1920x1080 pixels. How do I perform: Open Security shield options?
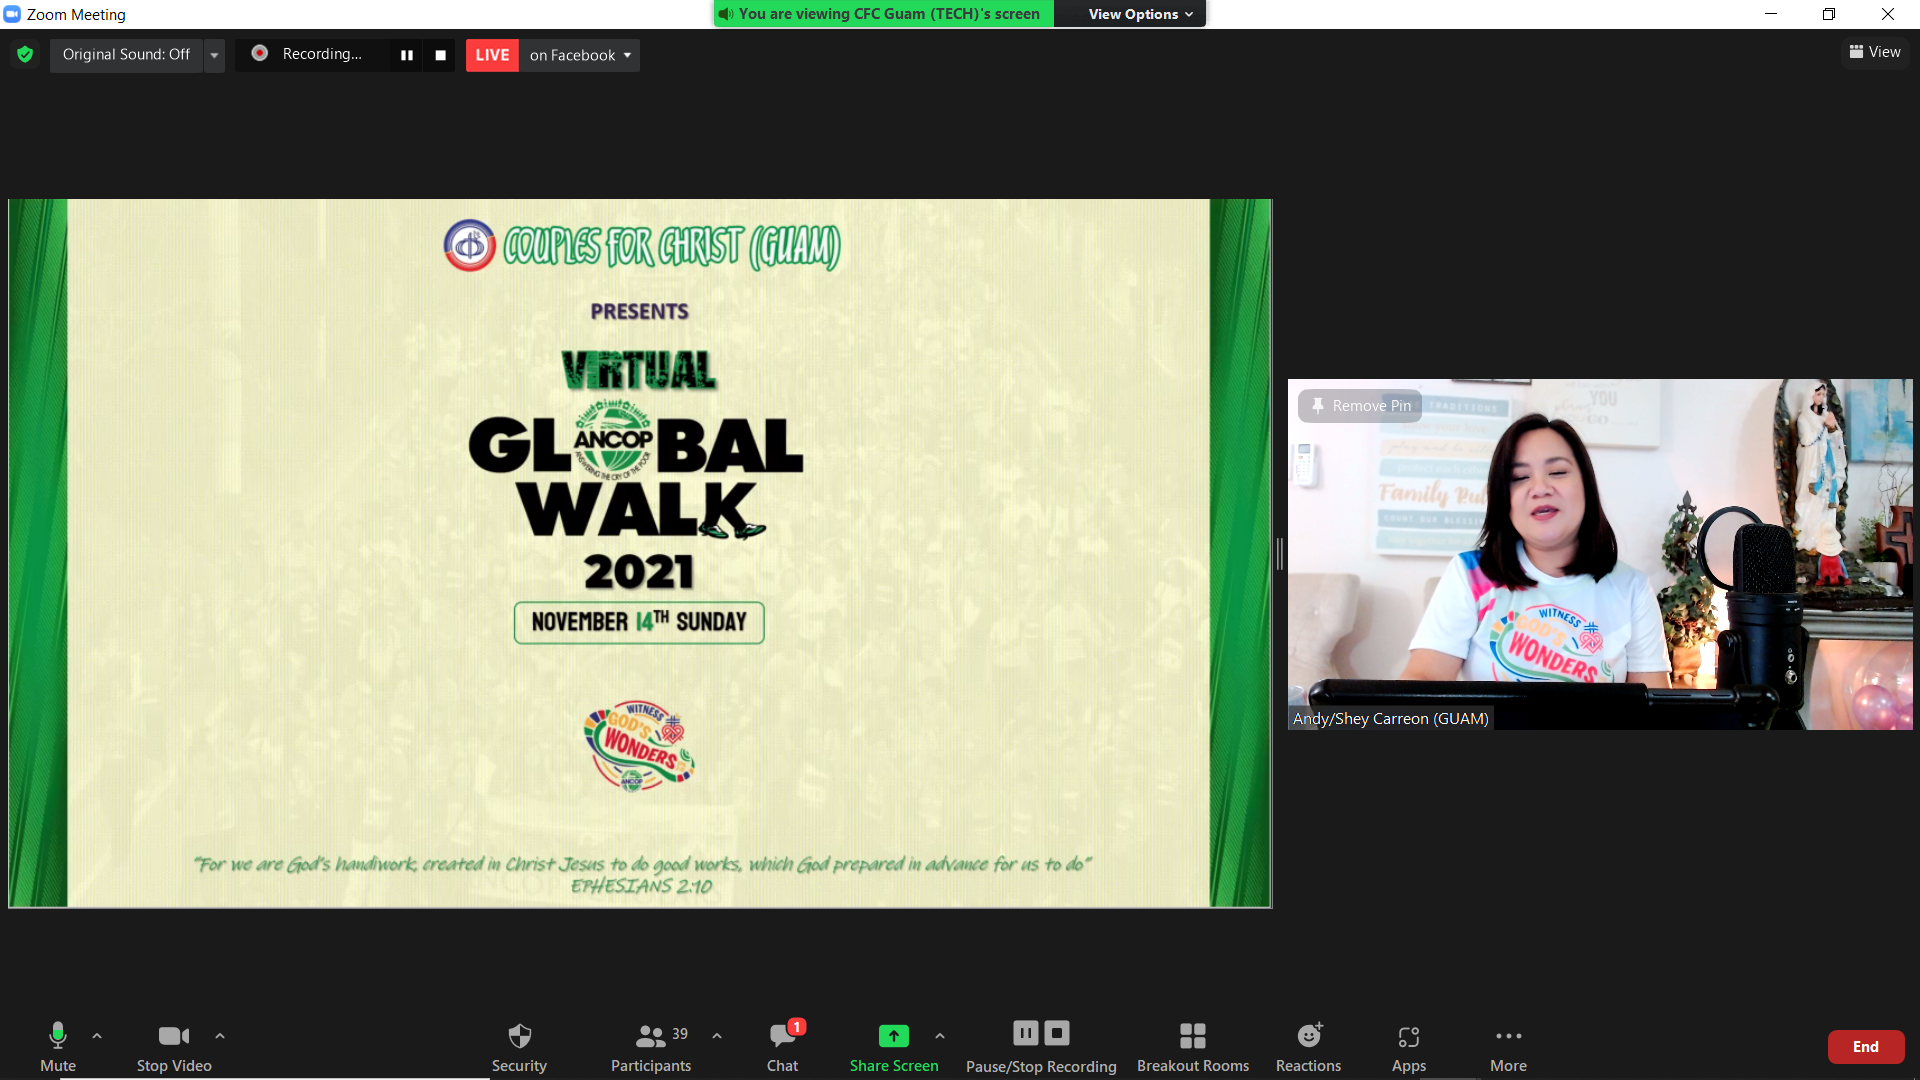pos(519,1046)
